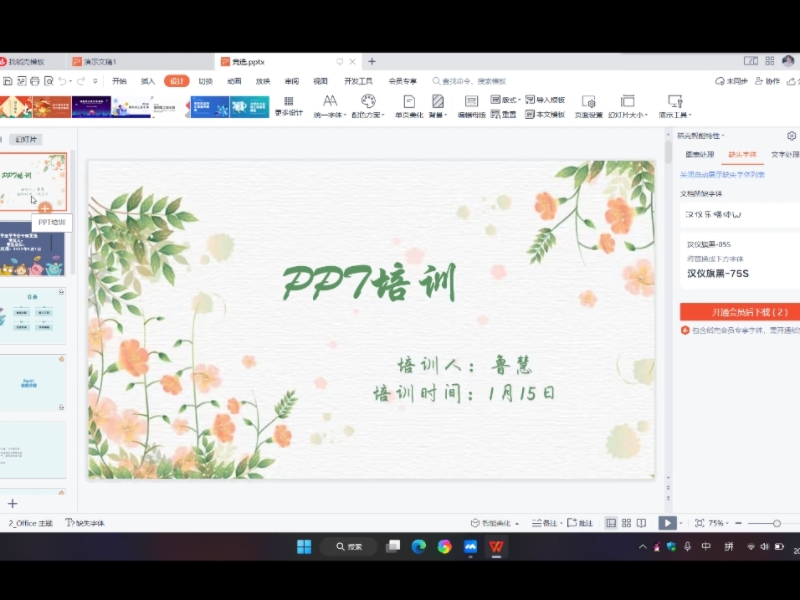Image resolution: width=800 pixels, height=600 pixels.
Task: Switch to the 文字处理 panel tab
Action: [x=784, y=155]
